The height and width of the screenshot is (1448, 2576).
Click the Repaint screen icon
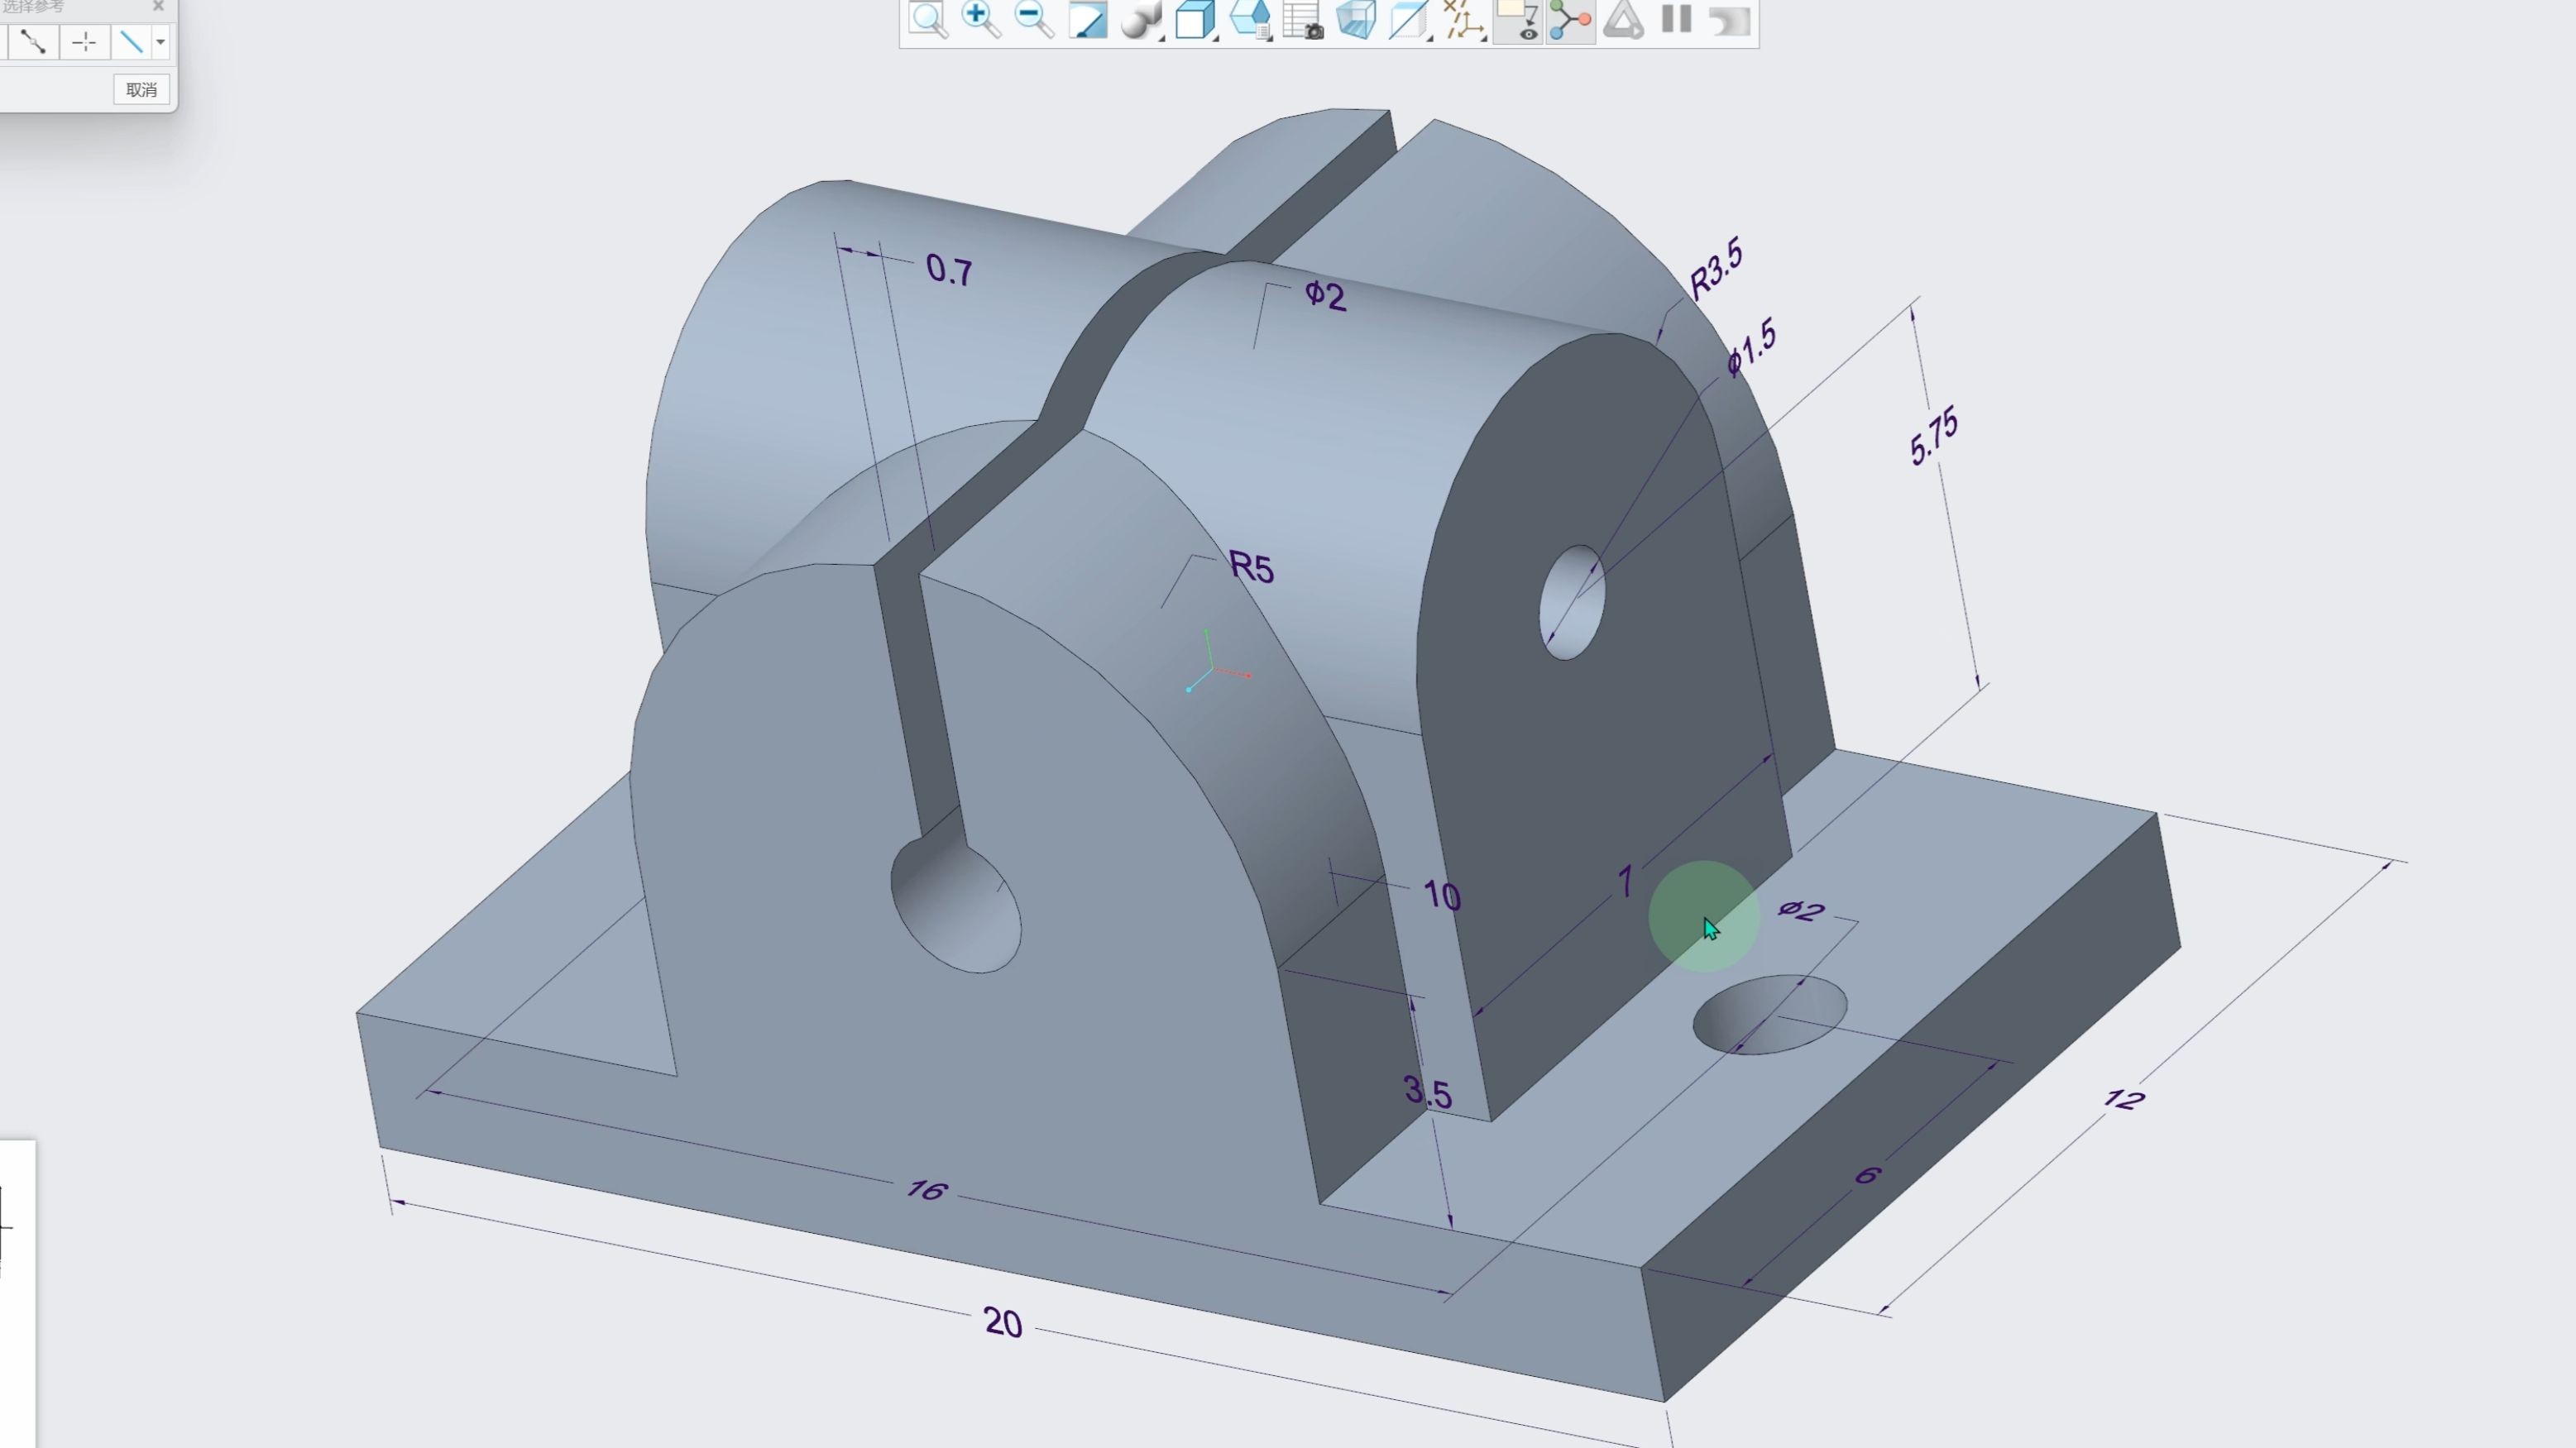[1087, 20]
